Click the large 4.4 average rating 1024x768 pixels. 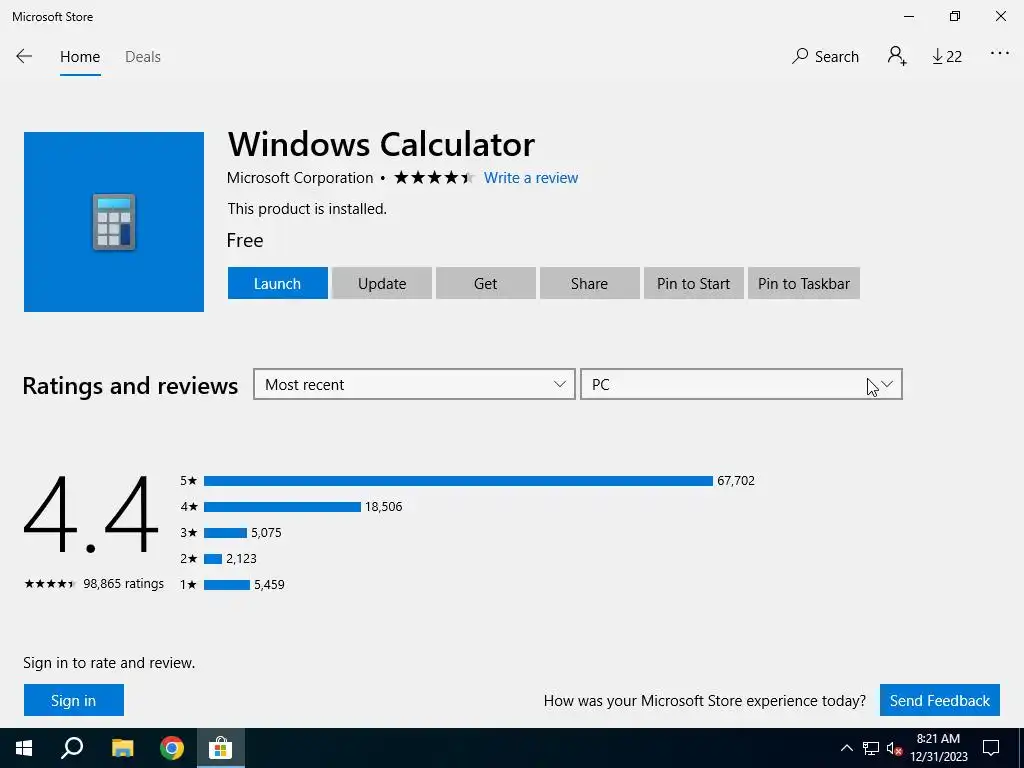91,514
